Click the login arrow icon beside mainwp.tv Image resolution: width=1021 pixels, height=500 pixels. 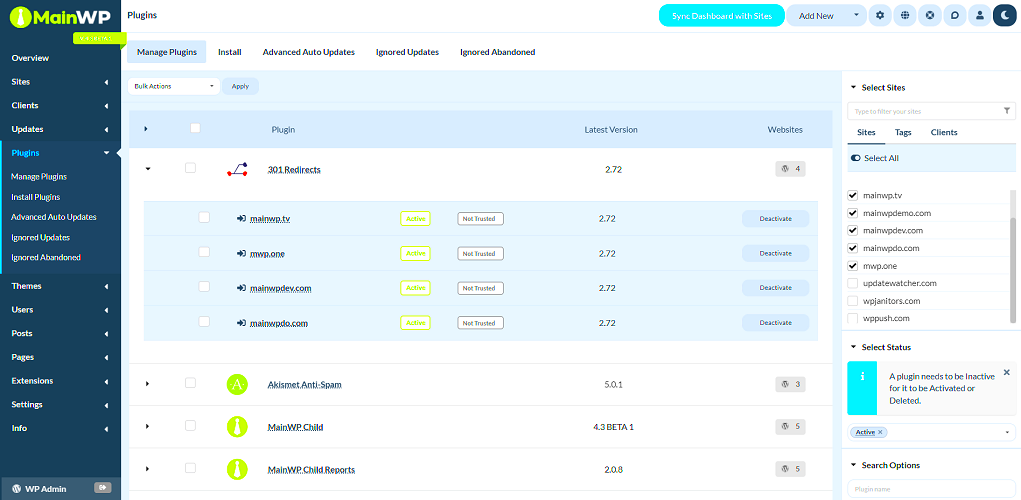click(x=241, y=219)
